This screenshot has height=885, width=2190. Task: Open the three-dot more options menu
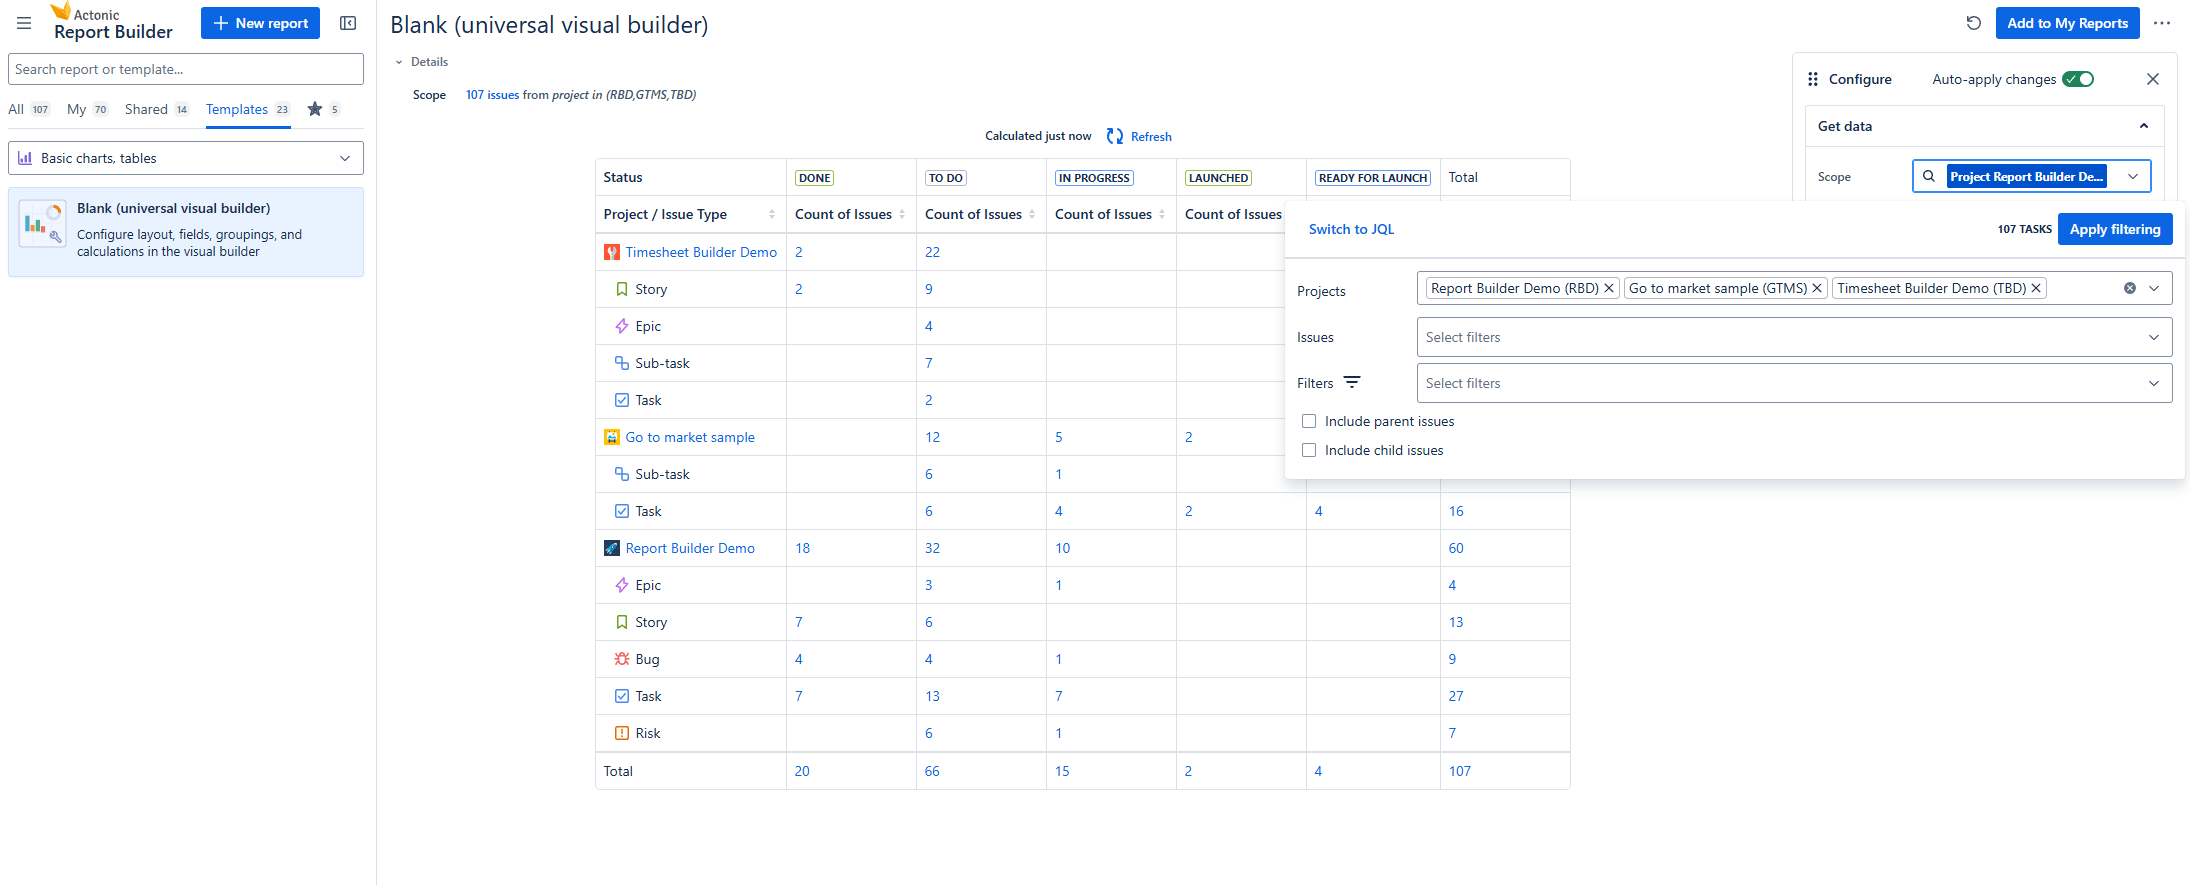tap(2162, 23)
